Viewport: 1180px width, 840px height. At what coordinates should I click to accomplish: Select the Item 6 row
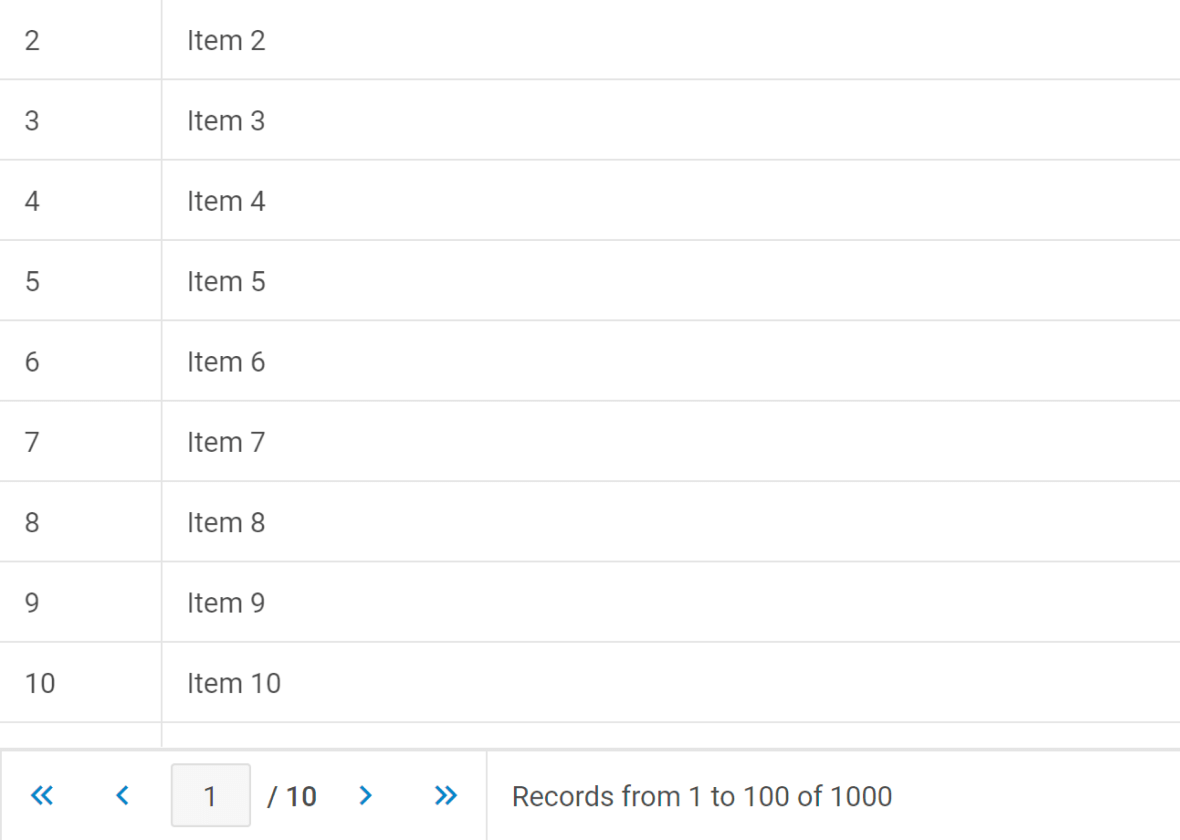coord(590,361)
